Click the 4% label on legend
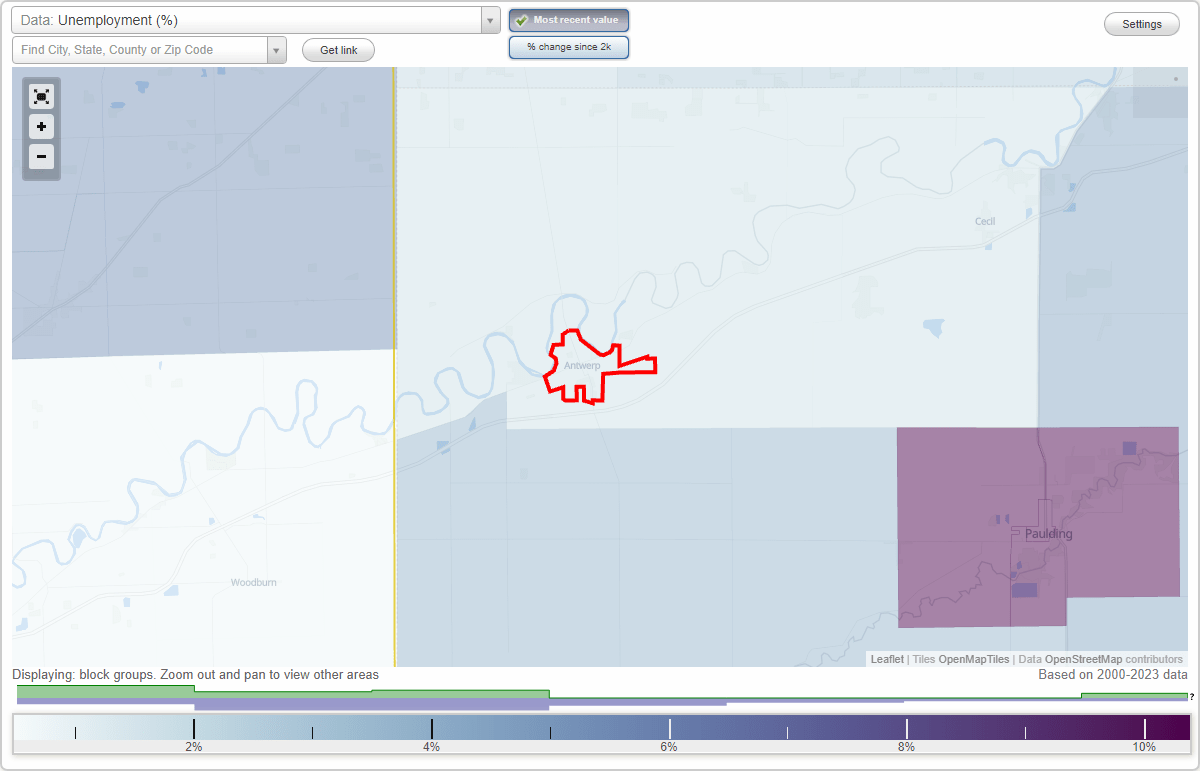This screenshot has height=771, width=1200. click(x=431, y=747)
